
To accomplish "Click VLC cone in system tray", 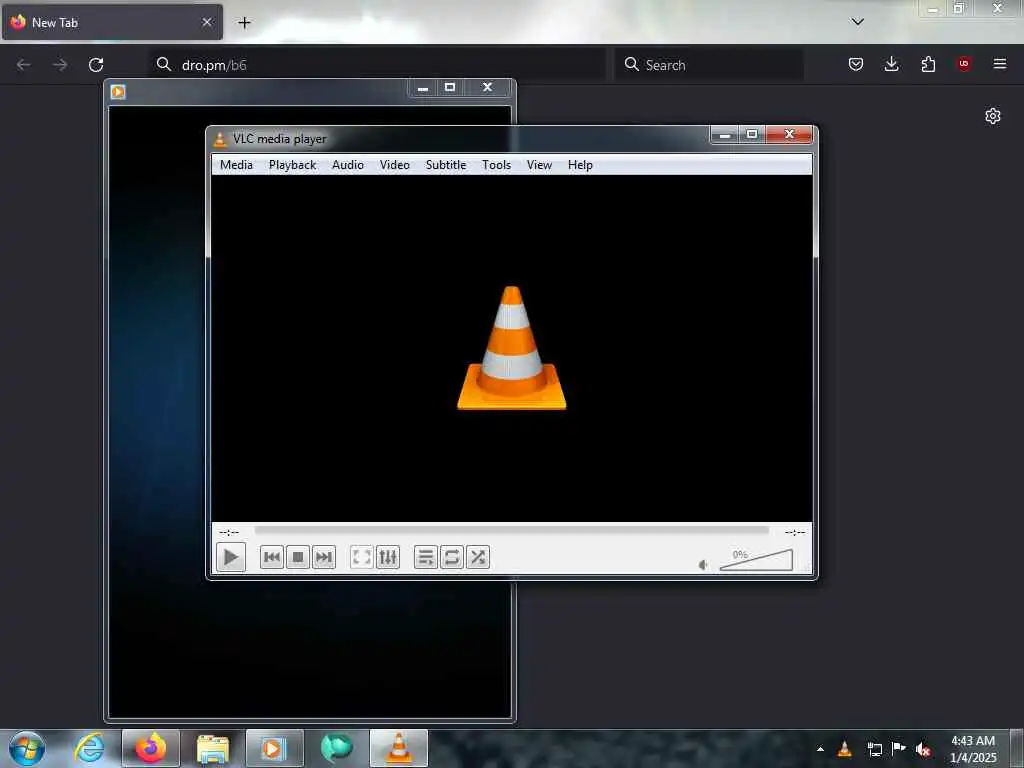I will (844, 749).
